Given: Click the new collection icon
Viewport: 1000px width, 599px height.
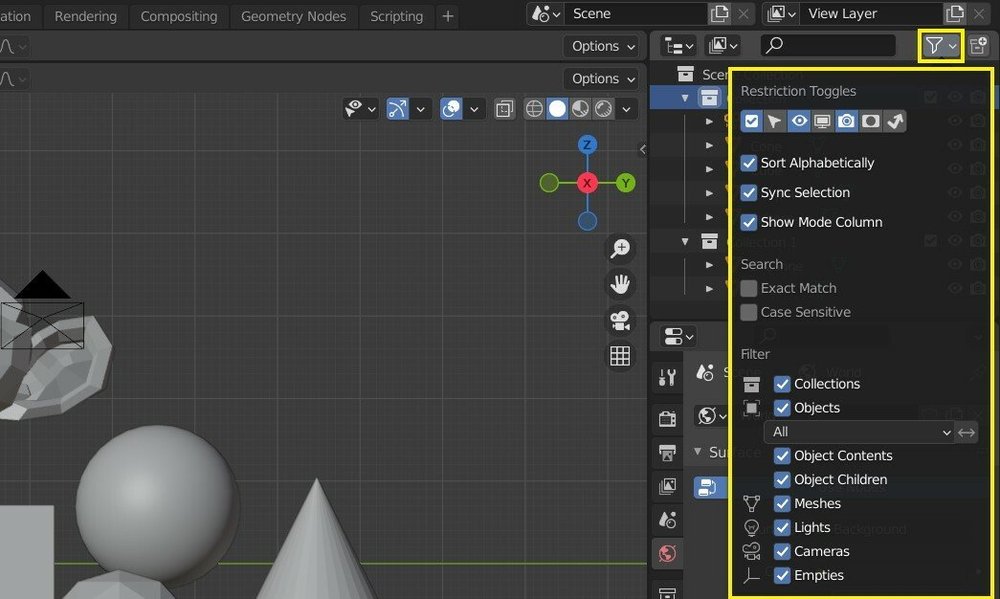Looking at the screenshot, I should coord(978,46).
